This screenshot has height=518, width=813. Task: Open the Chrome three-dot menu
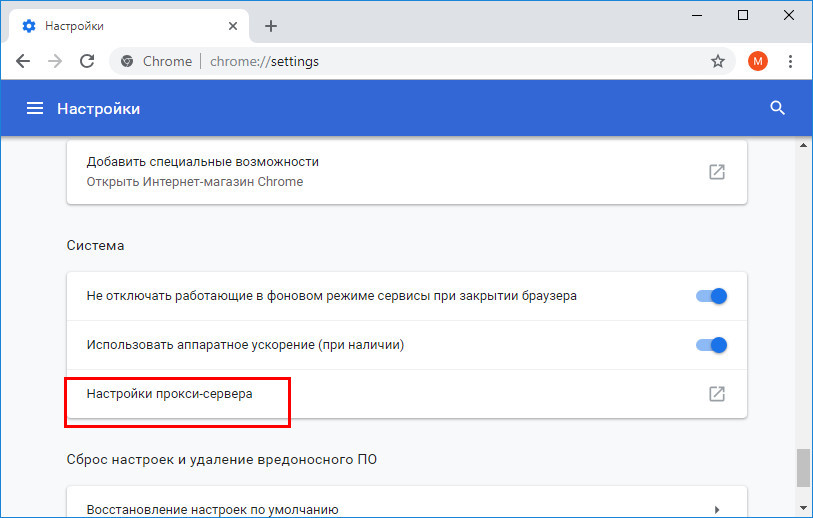(790, 61)
